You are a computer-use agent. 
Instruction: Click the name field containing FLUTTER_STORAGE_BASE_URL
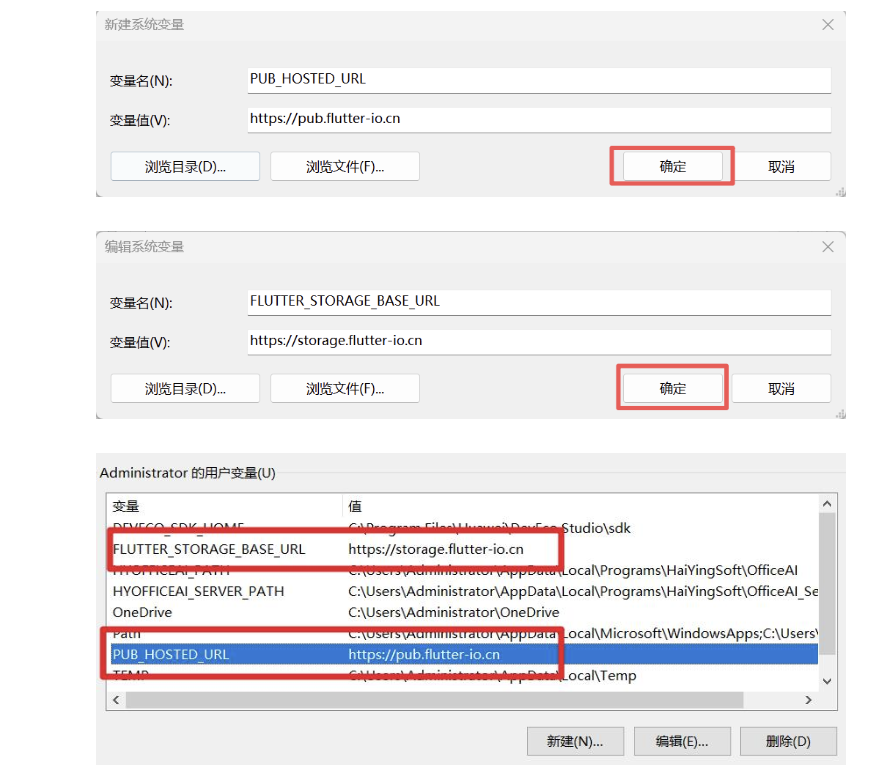coord(539,302)
